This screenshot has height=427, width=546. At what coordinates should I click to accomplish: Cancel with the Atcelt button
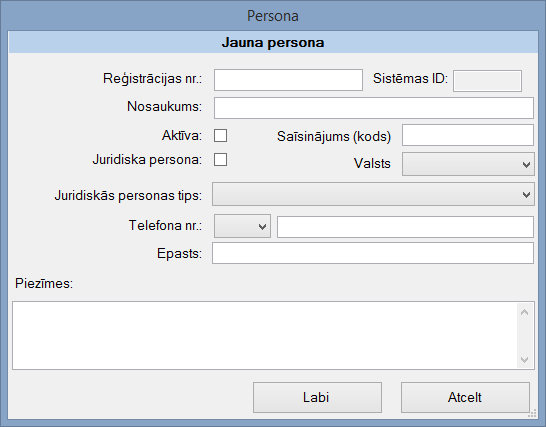click(x=465, y=397)
